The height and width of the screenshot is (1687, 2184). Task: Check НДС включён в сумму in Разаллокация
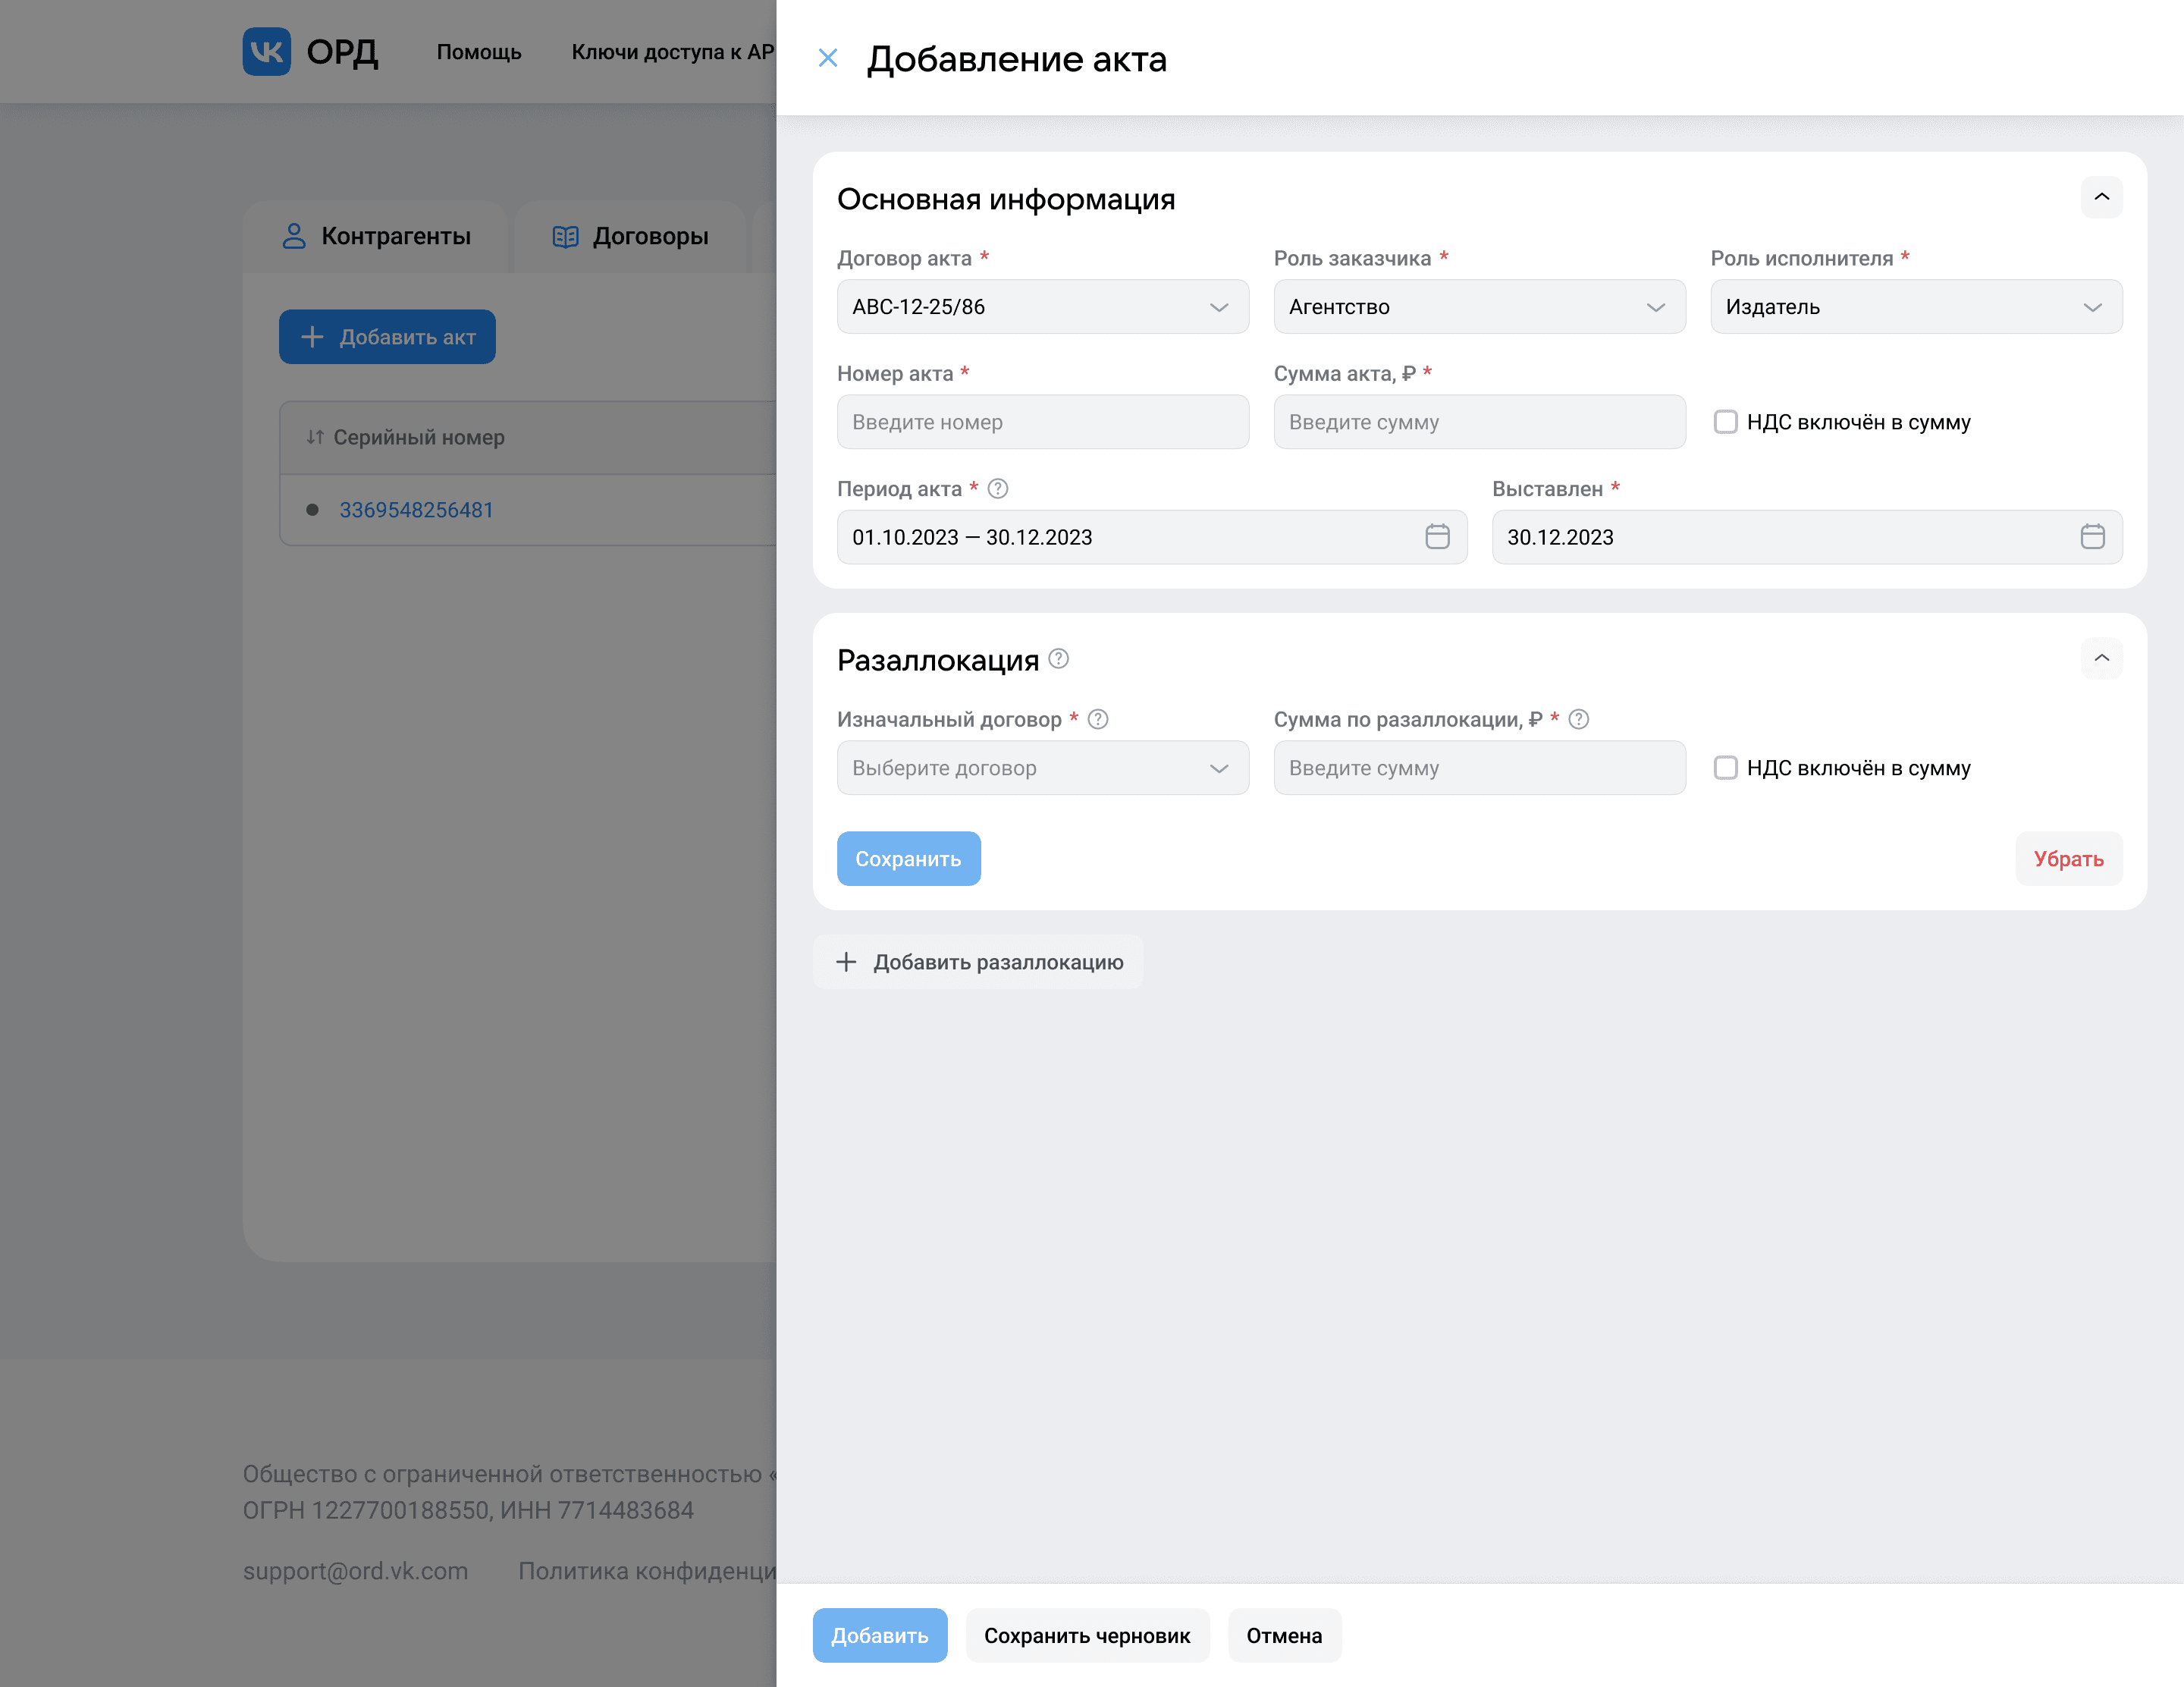(x=1725, y=768)
